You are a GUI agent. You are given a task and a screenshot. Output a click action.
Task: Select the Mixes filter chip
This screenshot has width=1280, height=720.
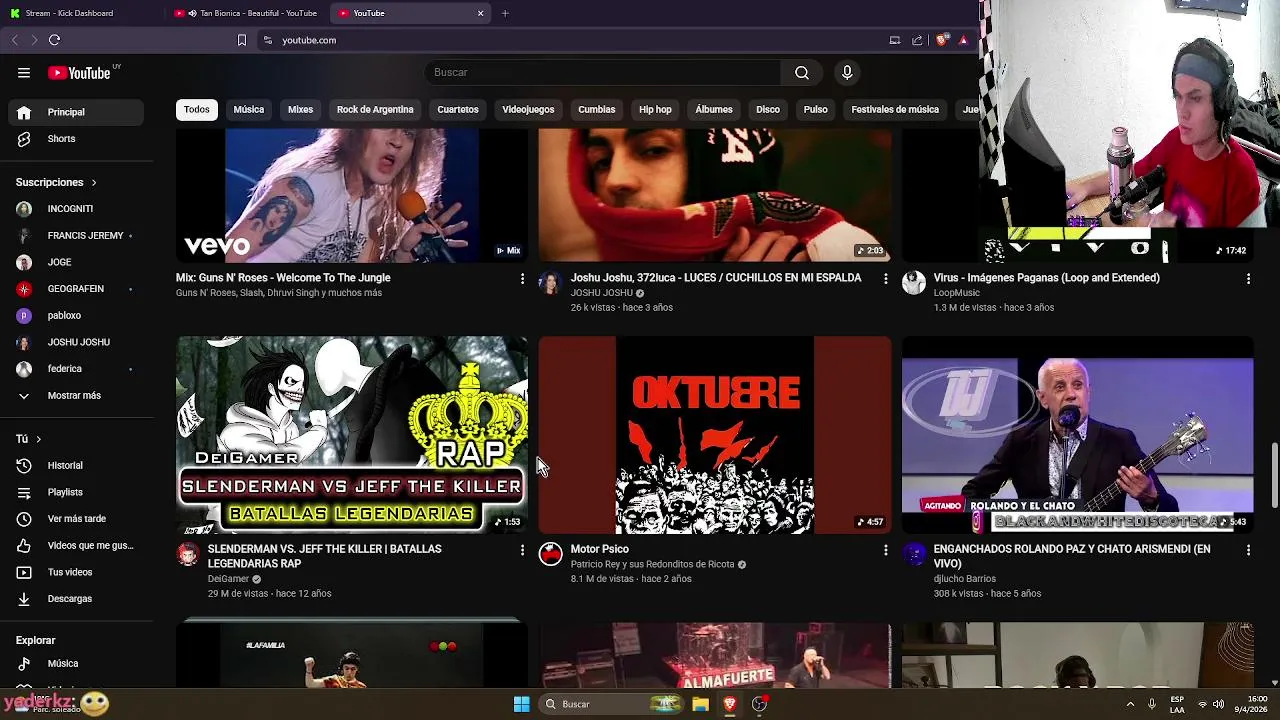(x=301, y=109)
